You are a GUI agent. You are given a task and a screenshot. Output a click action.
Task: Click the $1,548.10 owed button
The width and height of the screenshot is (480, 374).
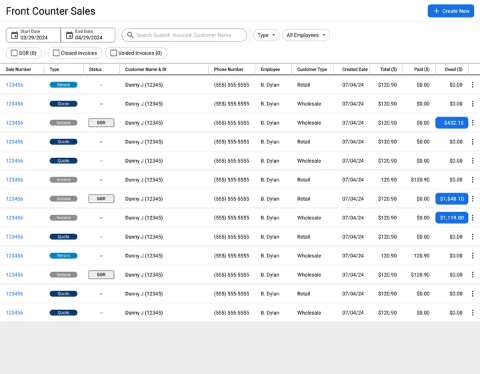452,199
